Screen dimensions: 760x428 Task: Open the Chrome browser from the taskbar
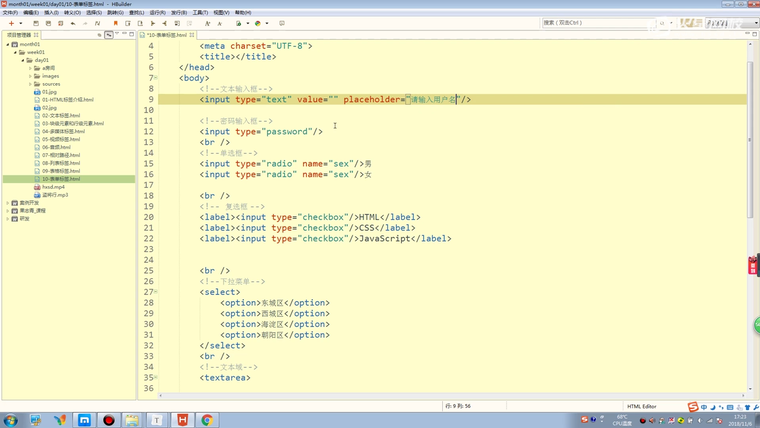click(x=207, y=420)
